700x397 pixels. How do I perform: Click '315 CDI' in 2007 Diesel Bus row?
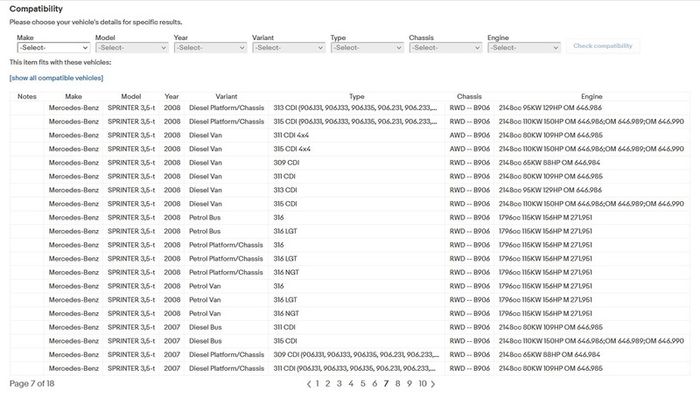285,341
